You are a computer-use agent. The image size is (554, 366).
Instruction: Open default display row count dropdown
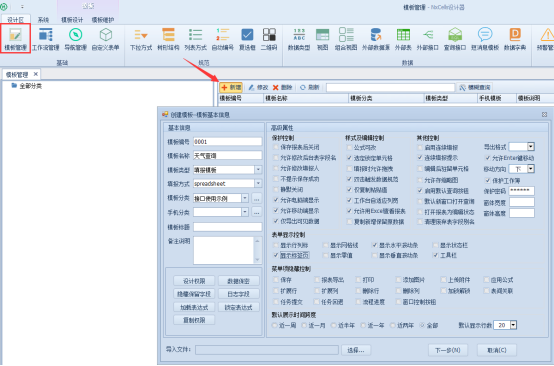click(x=513, y=325)
